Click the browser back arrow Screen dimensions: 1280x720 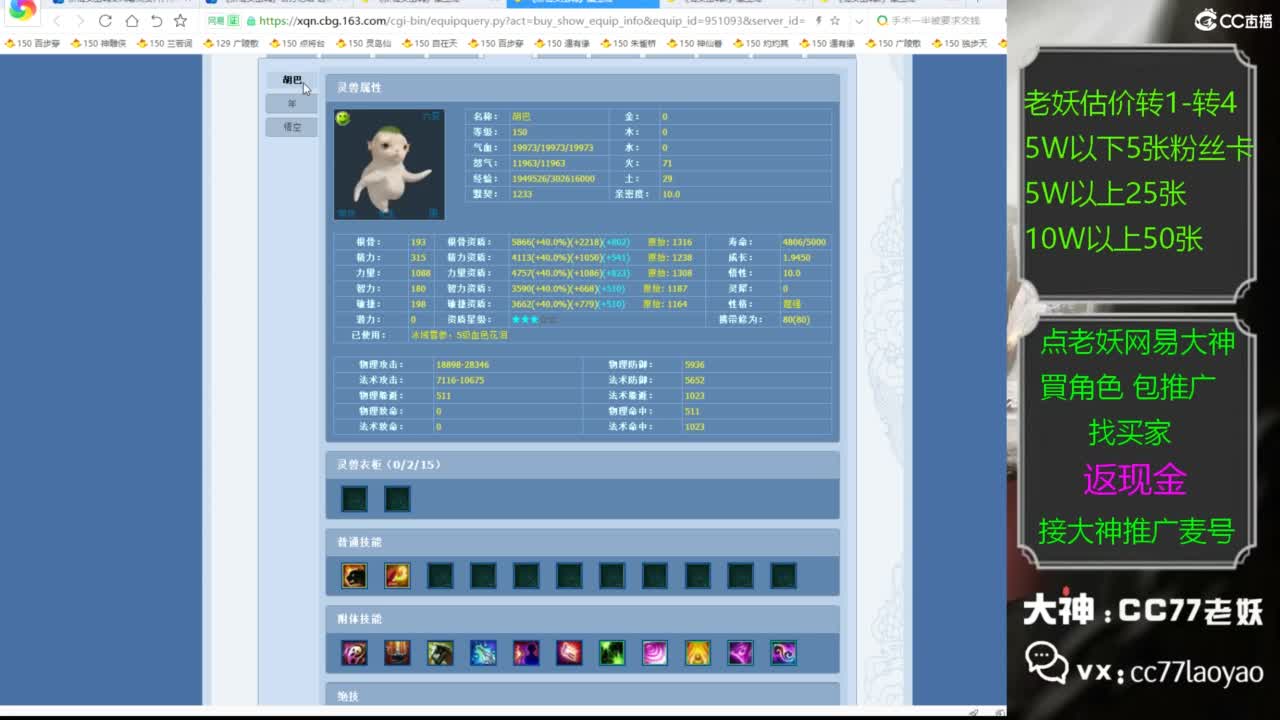pos(57,21)
